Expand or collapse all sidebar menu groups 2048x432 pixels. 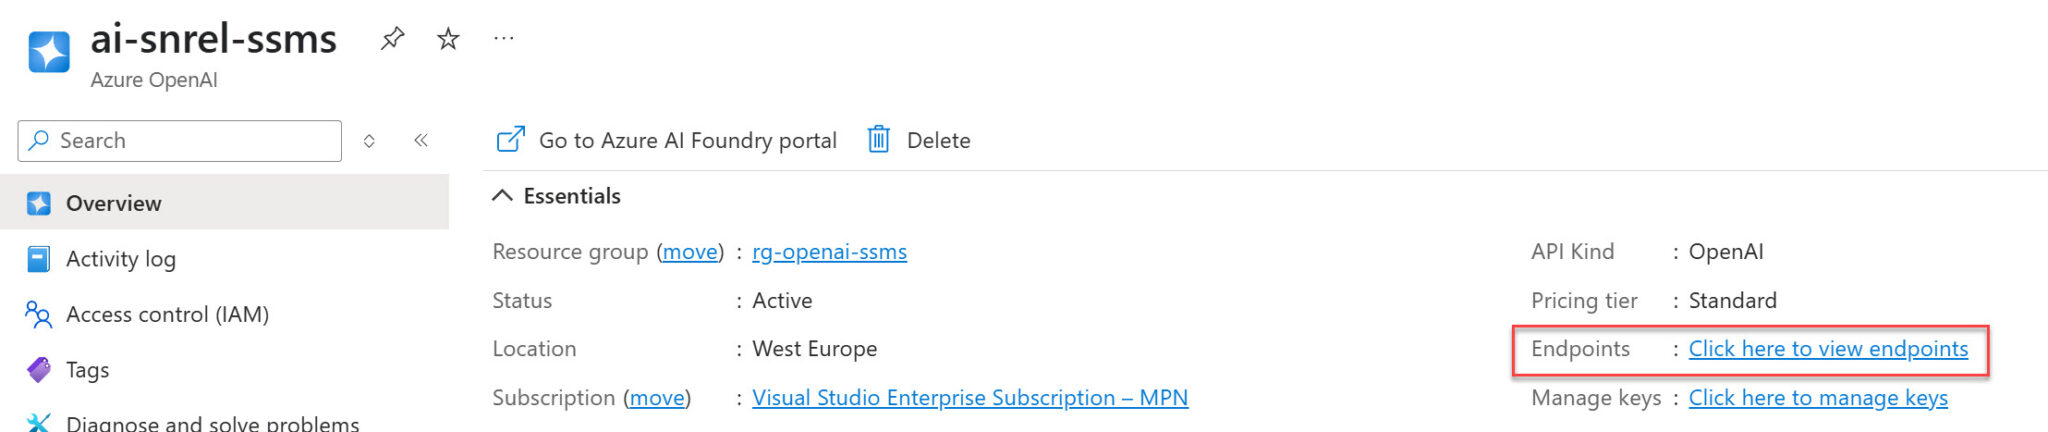click(369, 141)
